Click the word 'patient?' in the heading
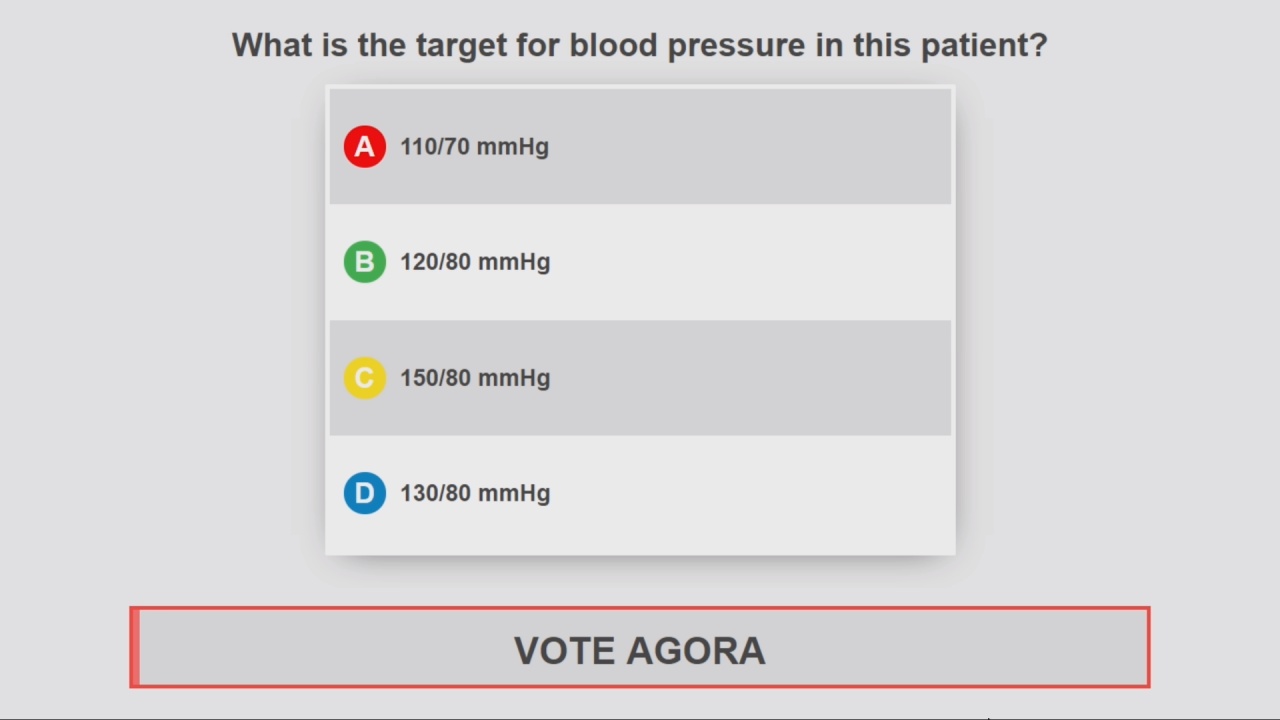 pos(984,45)
